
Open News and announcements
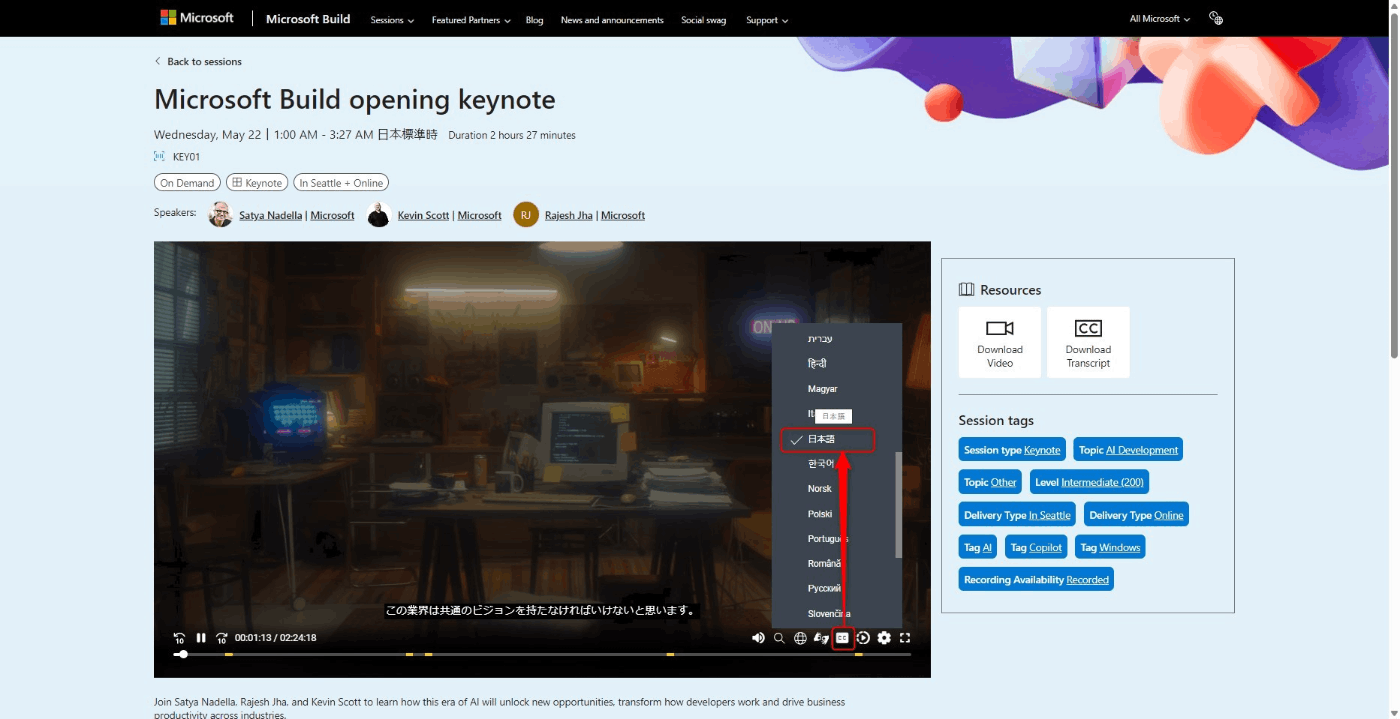[x=612, y=20]
